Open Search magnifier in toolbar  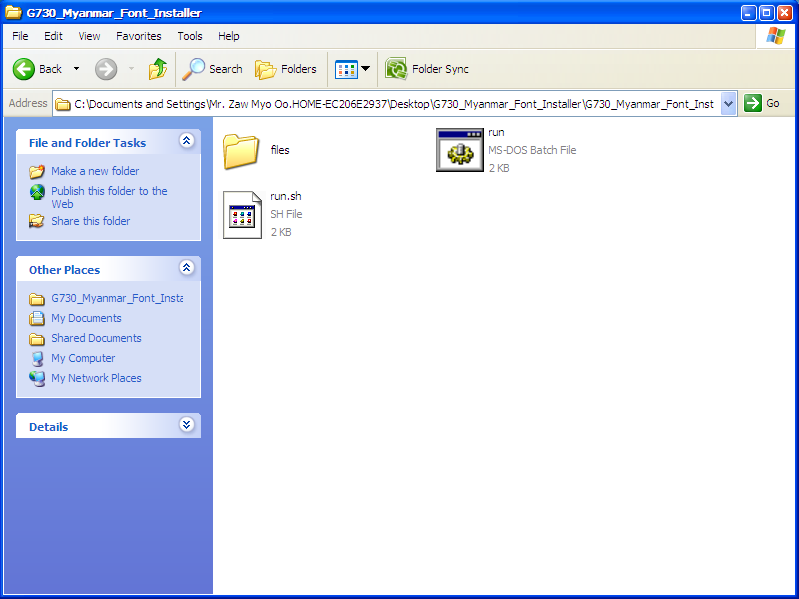[193, 69]
